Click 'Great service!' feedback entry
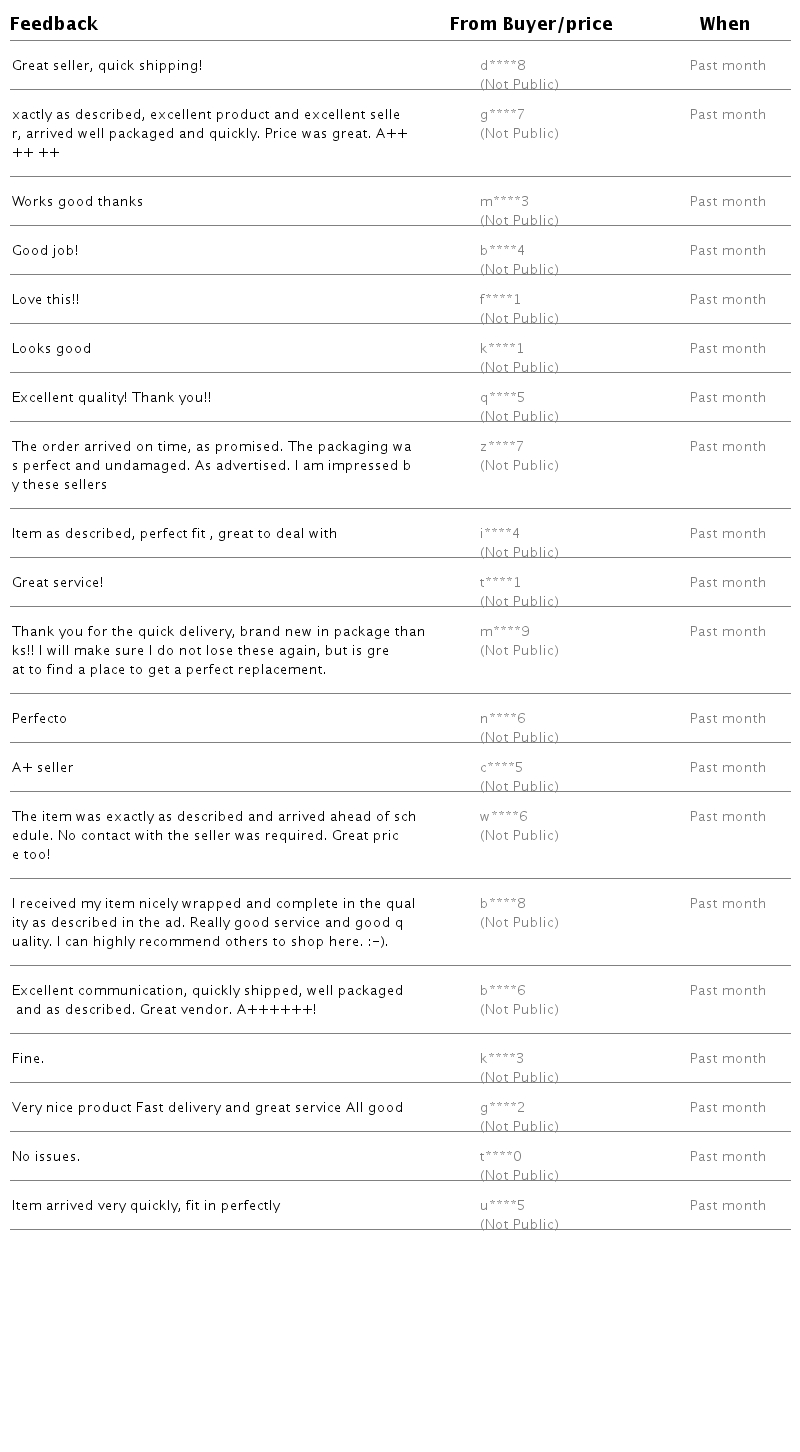 click(57, 583)
